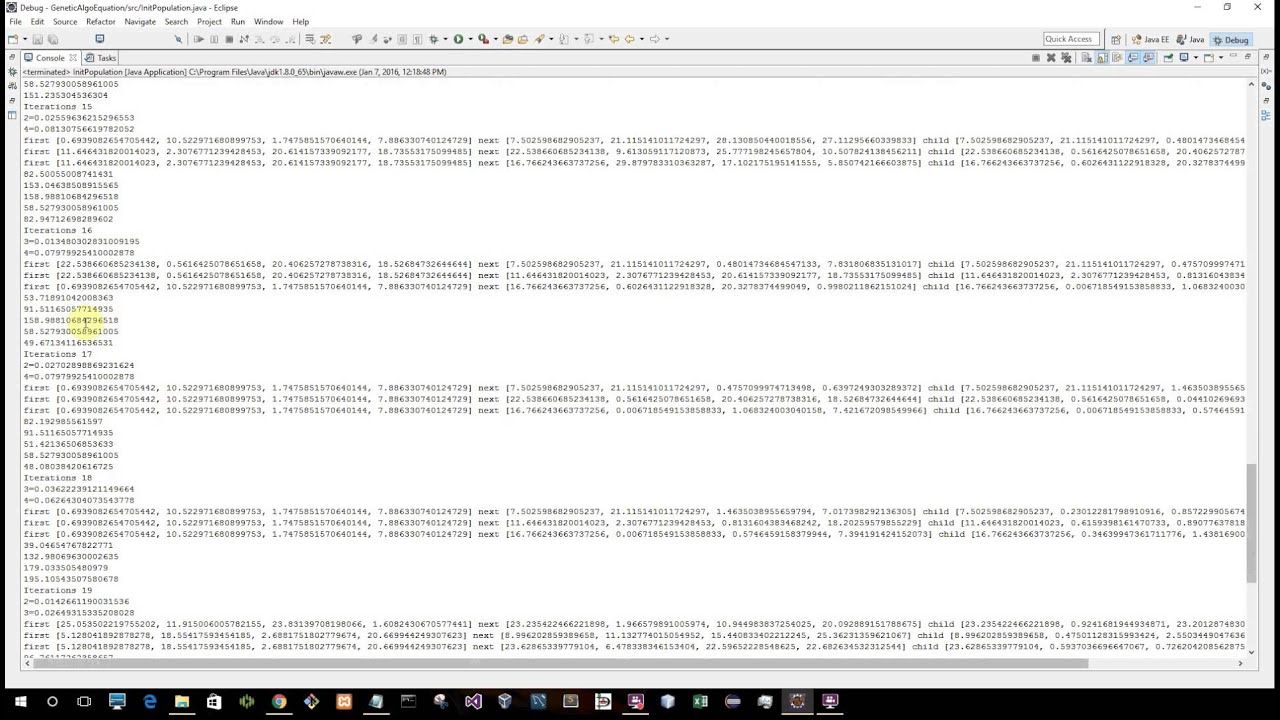
Task: Minimize the Console view panel
Action: 1233,56
